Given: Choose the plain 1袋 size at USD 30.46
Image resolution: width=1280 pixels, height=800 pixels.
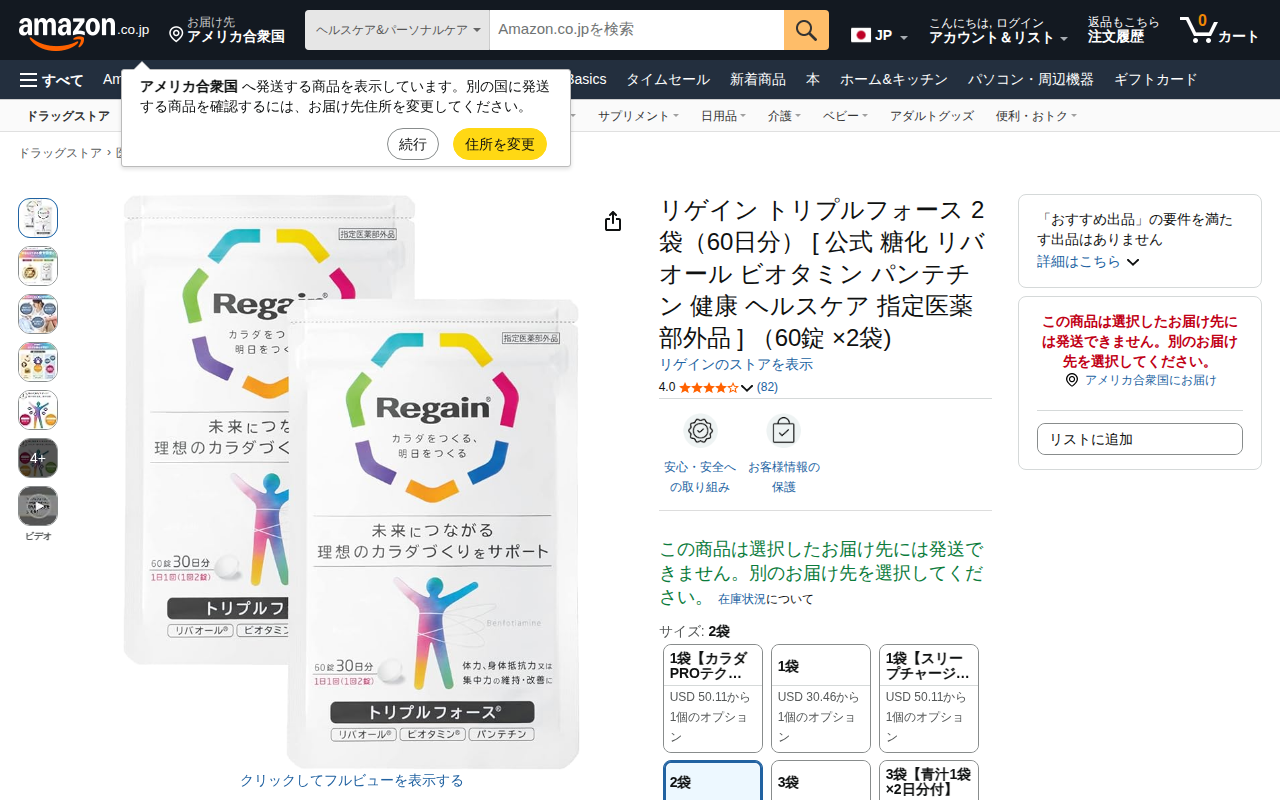Looking at the screenshot, I should click(x=821, y=698).
